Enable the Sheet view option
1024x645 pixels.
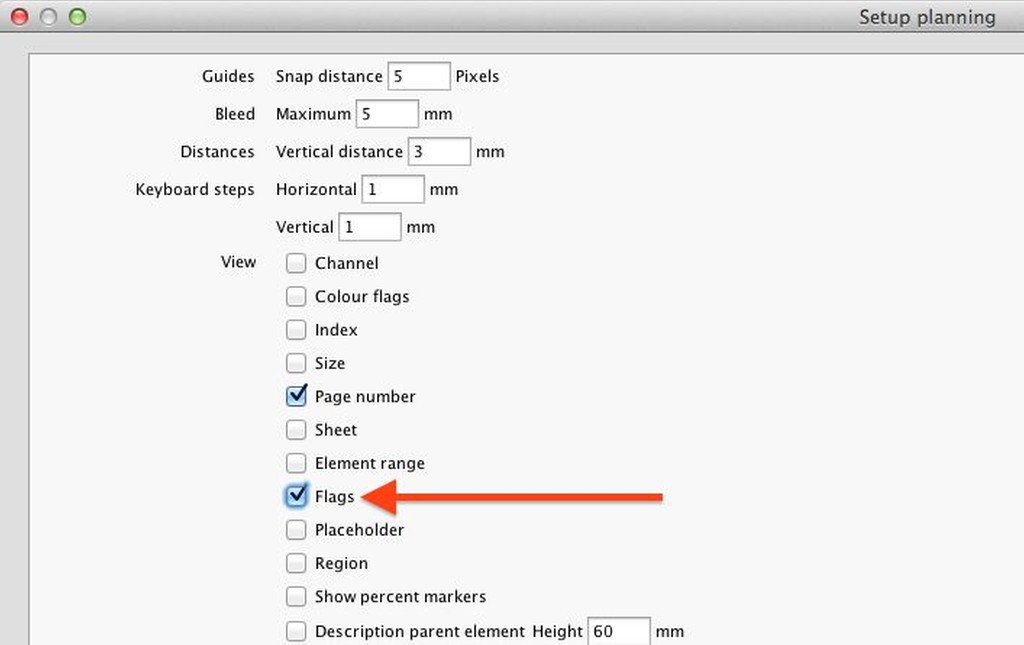(296, 429)
